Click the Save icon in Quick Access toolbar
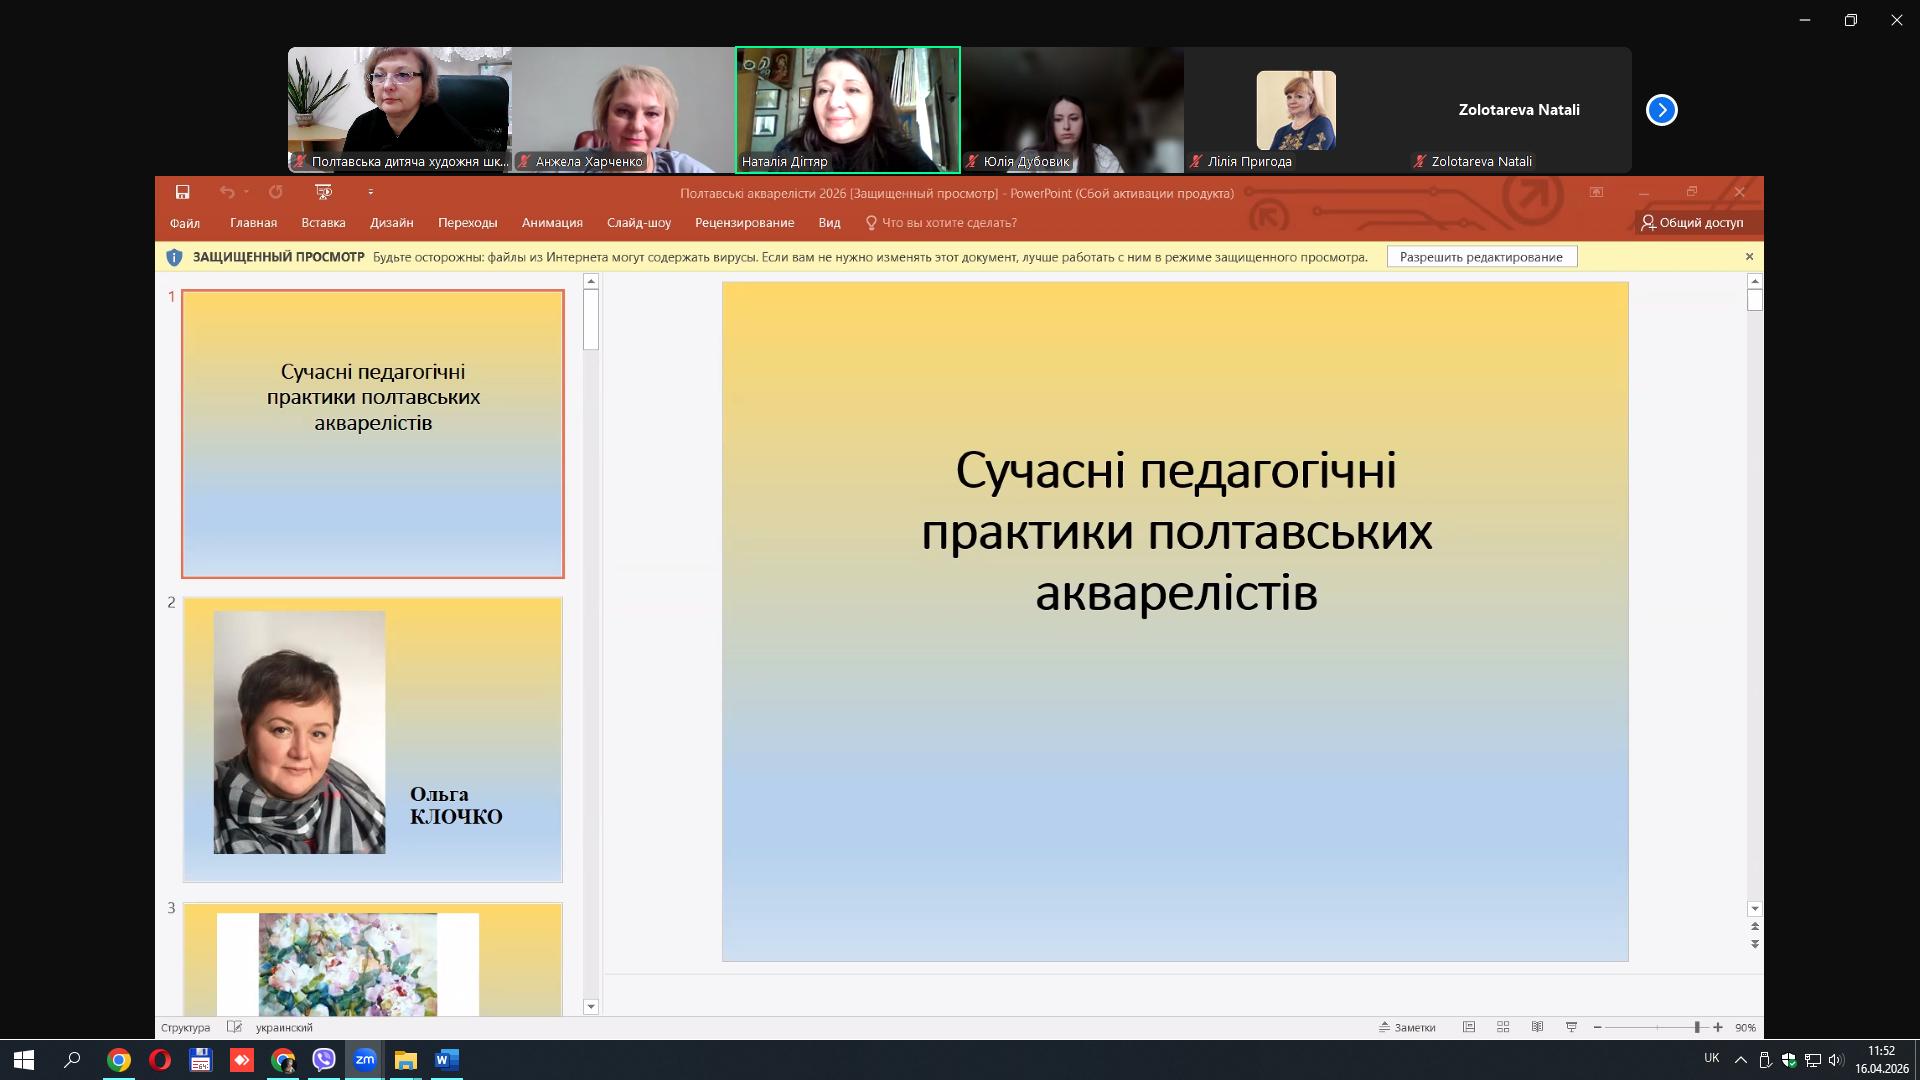 click(183, 192)
